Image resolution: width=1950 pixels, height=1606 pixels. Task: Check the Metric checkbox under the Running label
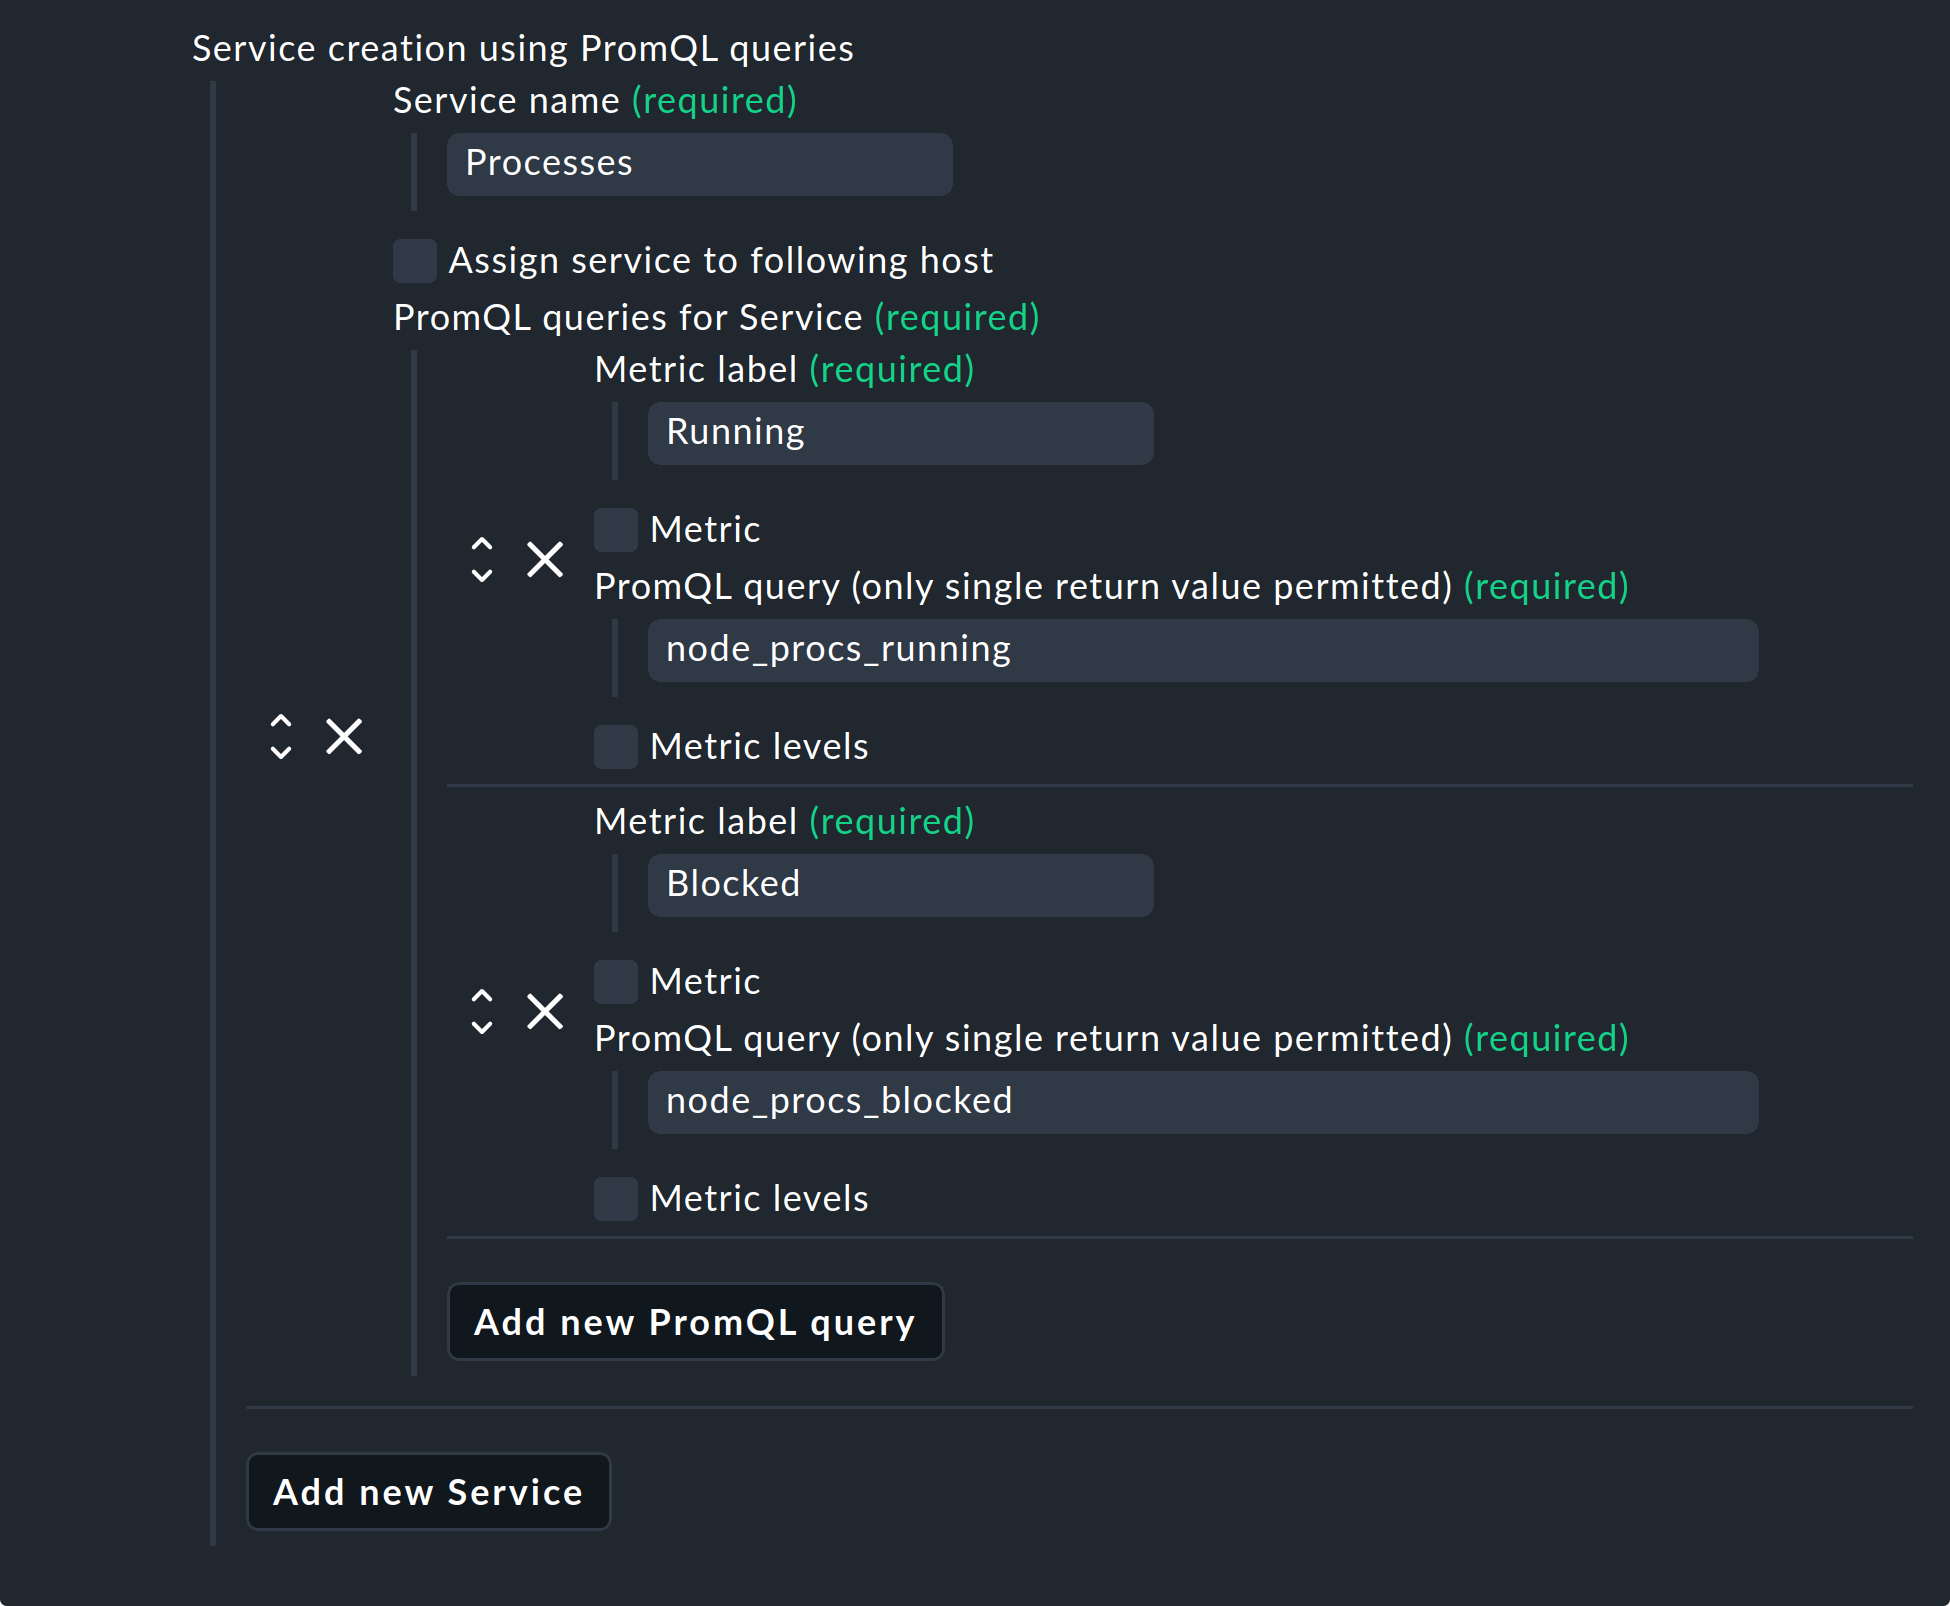pyautogui.click(x=615, y=529)
